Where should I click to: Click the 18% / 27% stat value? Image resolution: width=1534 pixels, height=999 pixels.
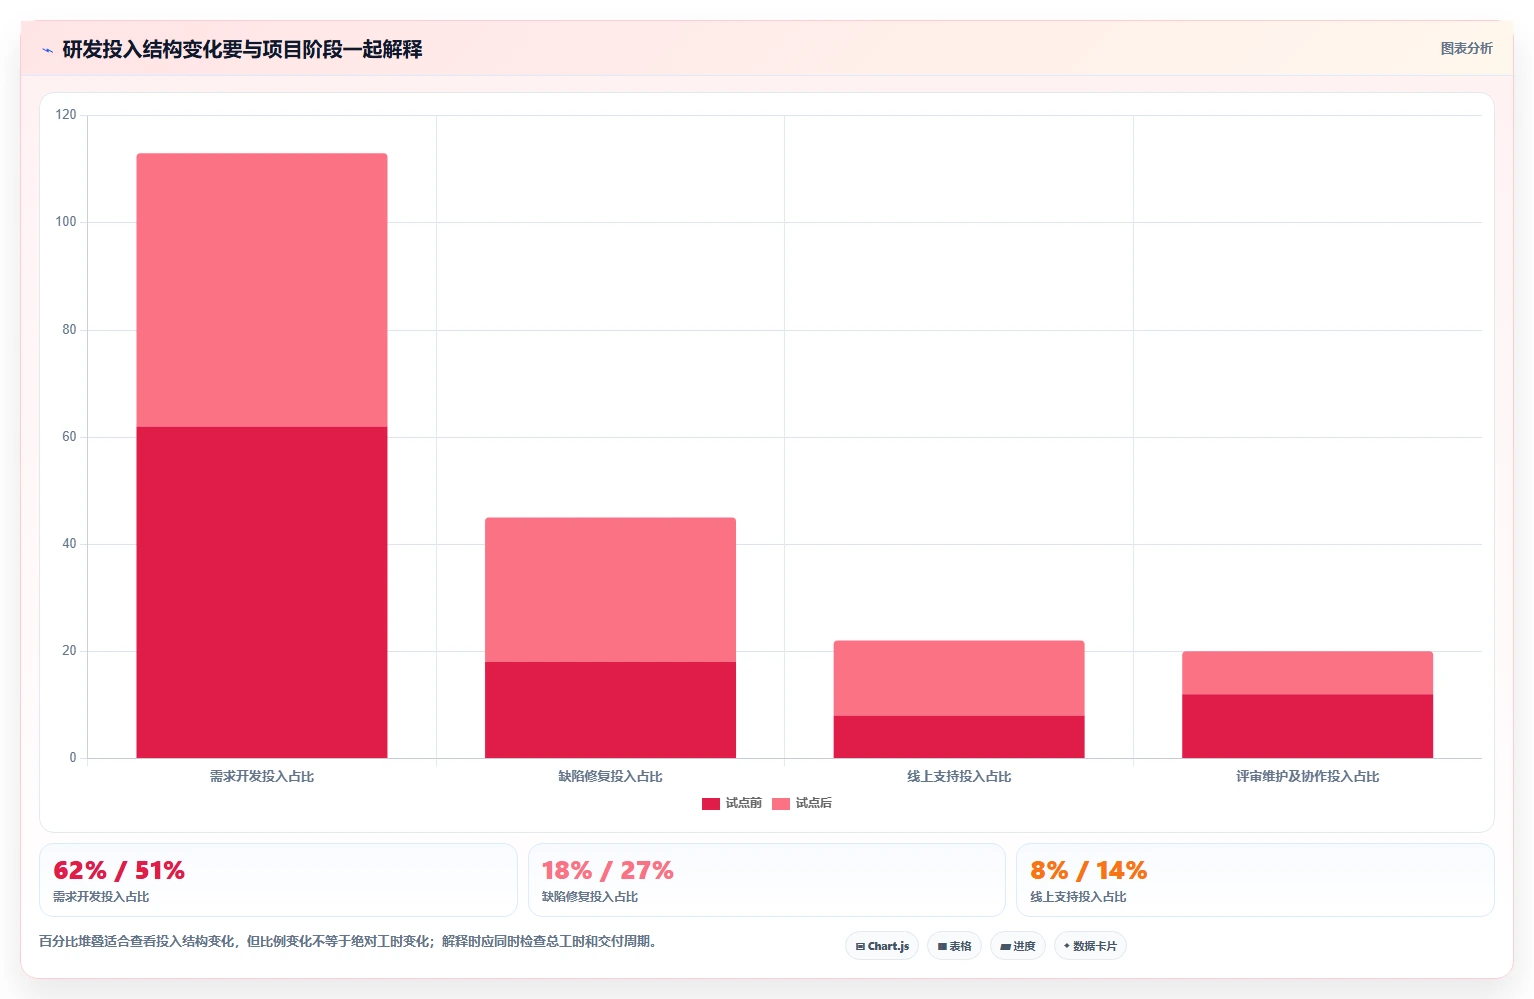(x=607, y=871)
